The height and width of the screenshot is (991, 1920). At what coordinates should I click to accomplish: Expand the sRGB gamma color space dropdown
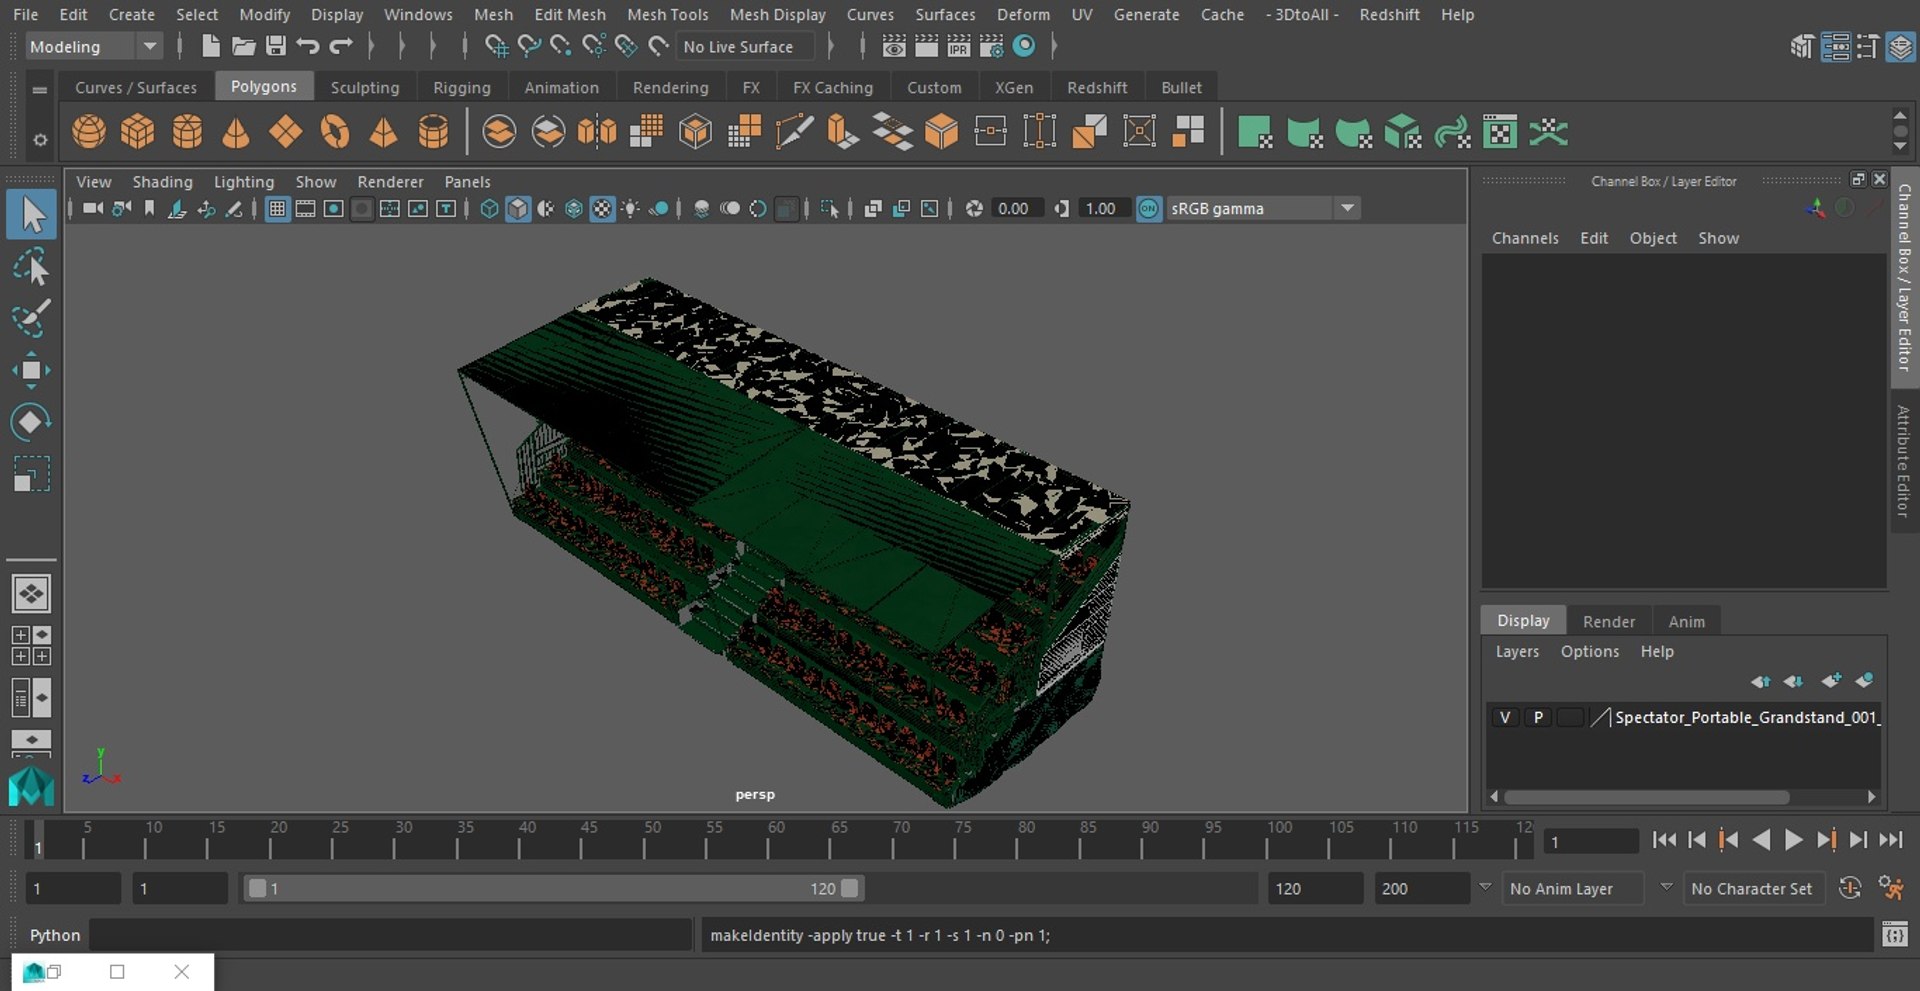tap(1347, 209)
